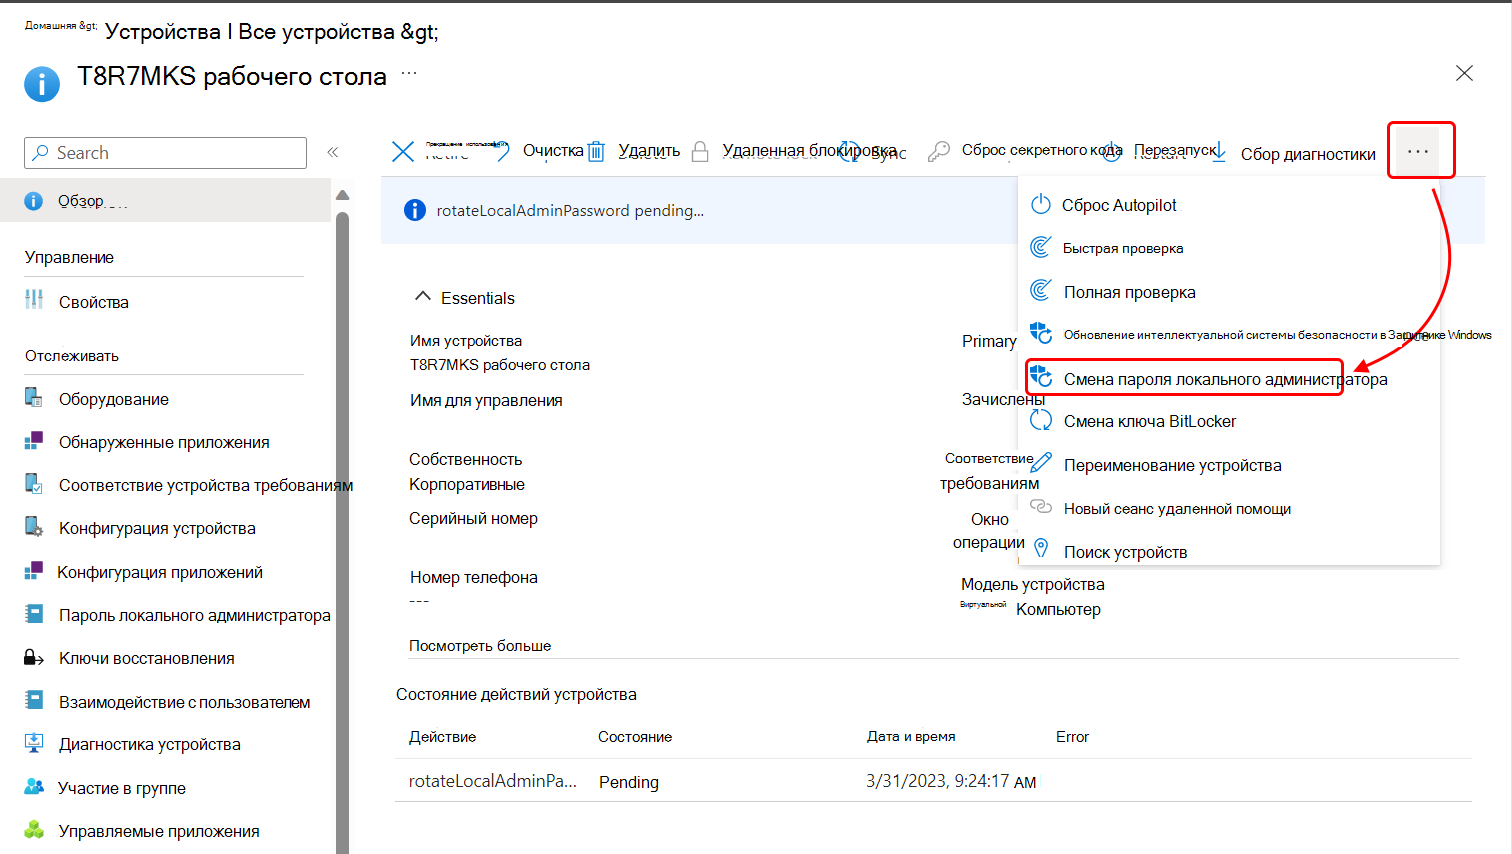The image size is (1512, 854).
Task: Click the remote help session icon
Action: point(1041,506)
